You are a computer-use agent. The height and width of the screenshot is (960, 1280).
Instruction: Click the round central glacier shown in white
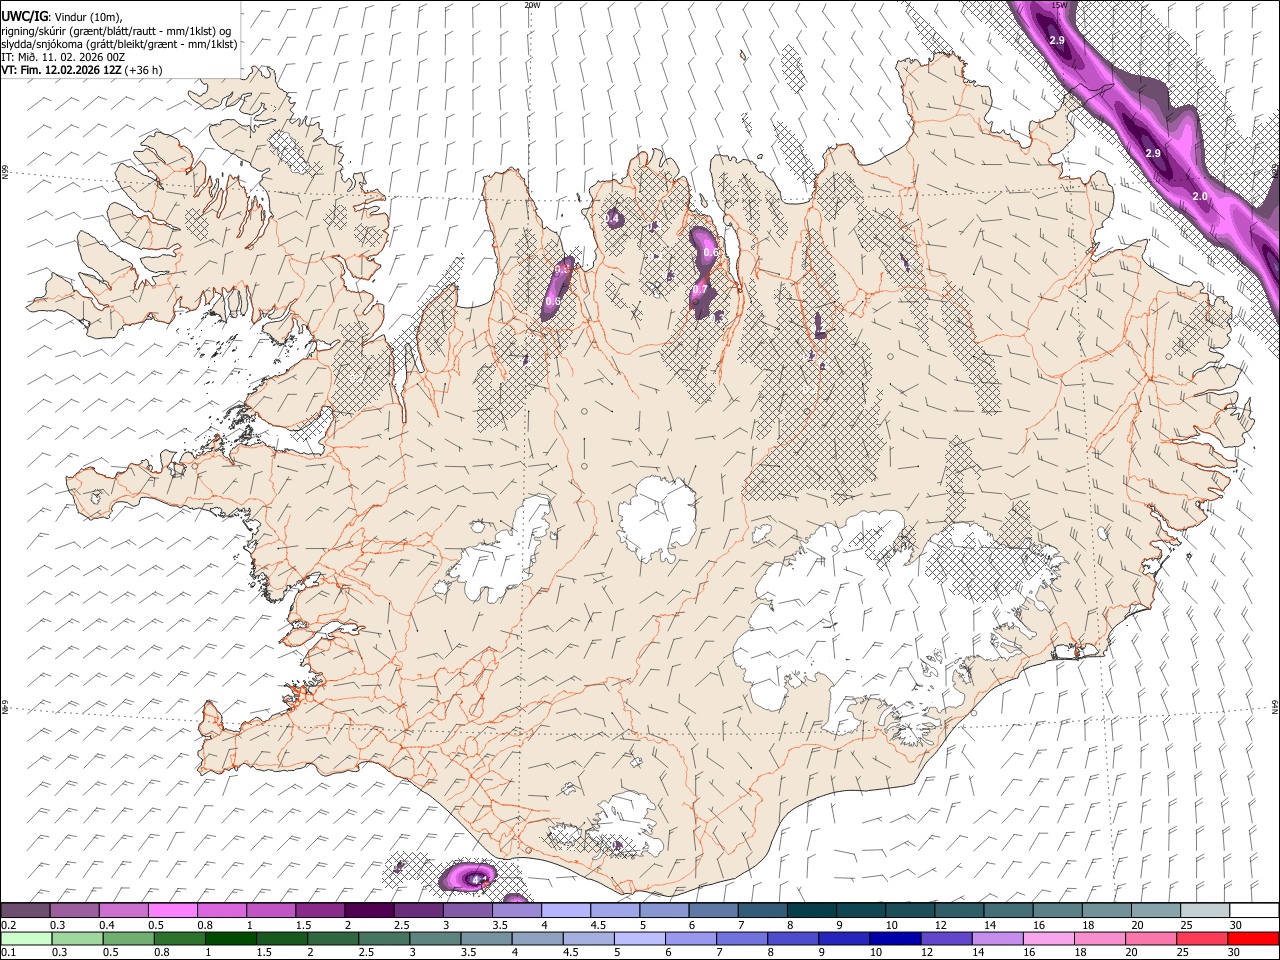[657, 518]
